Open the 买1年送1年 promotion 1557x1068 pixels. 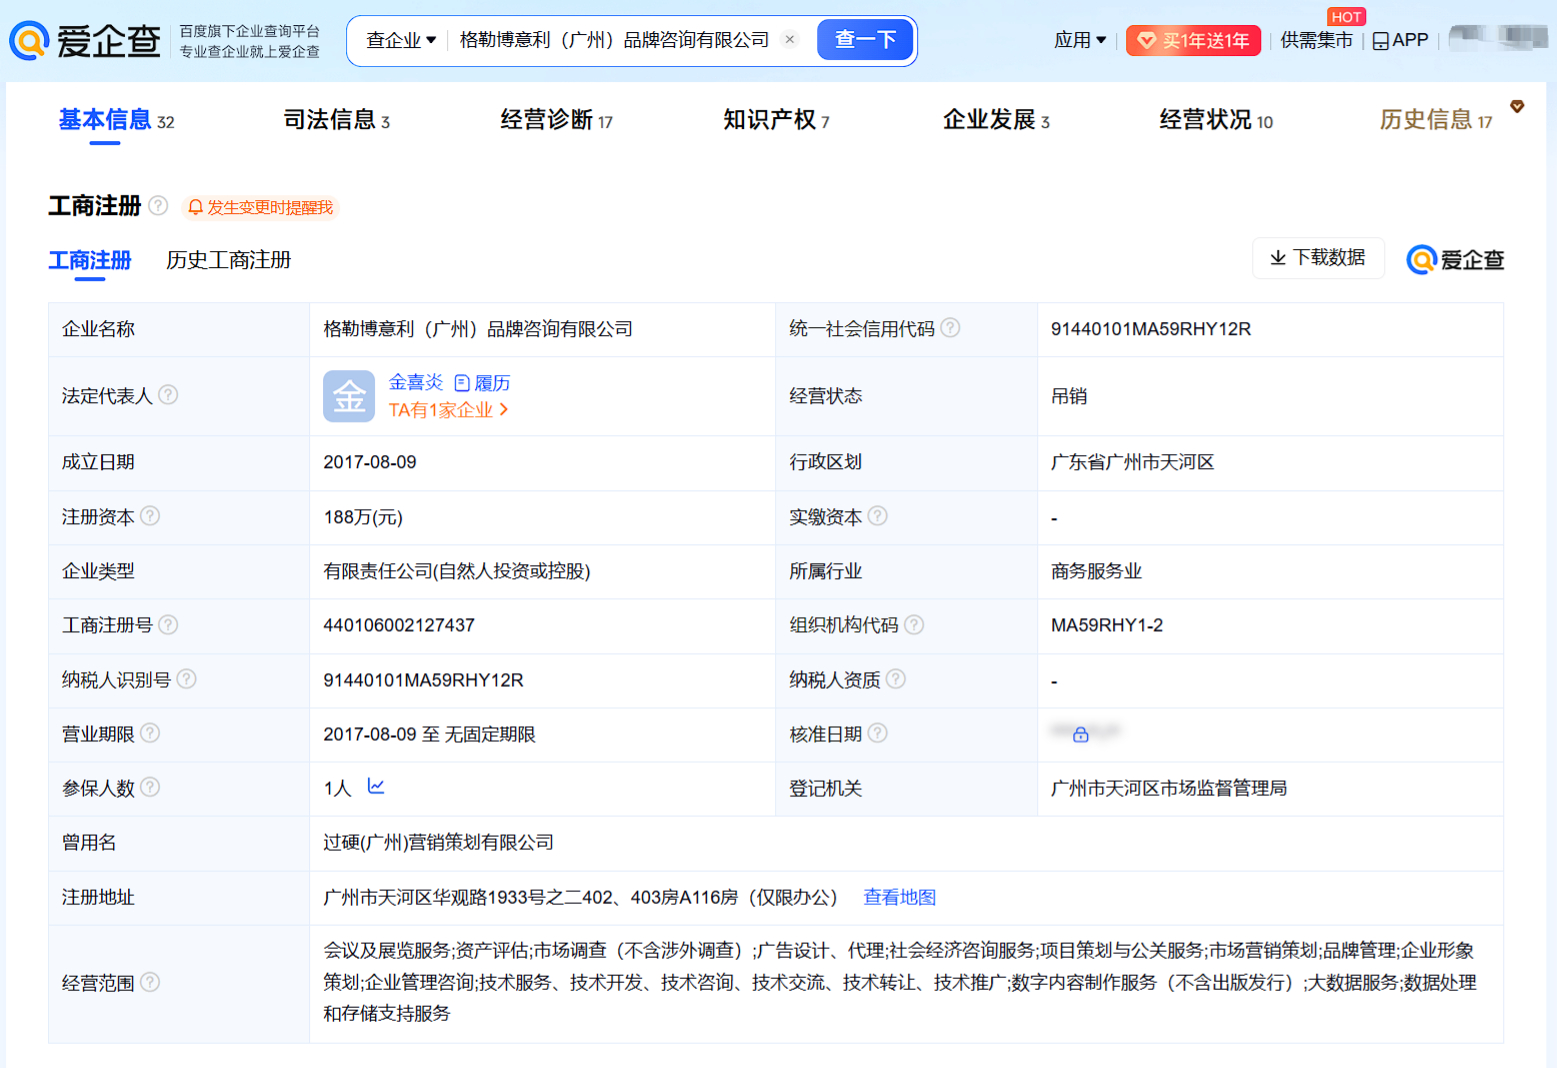1193,41
